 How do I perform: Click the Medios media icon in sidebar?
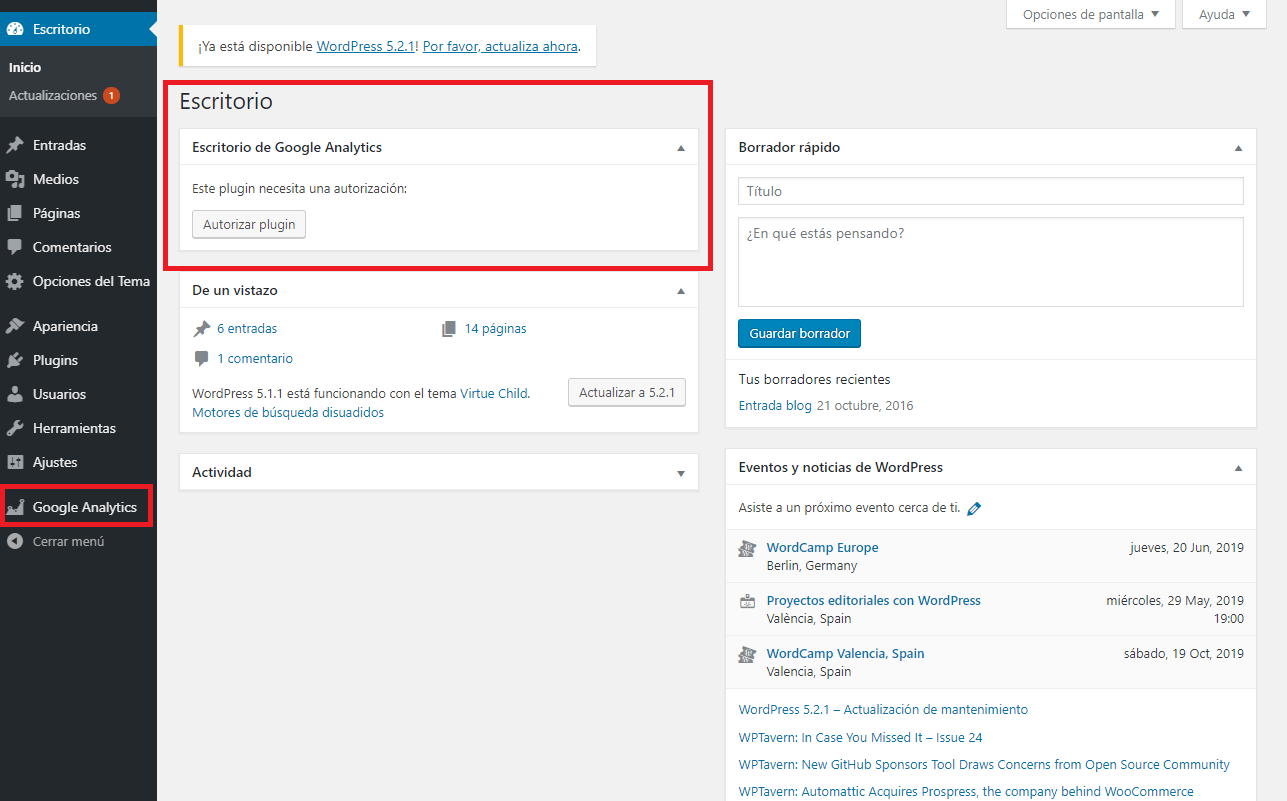(15, 179)
